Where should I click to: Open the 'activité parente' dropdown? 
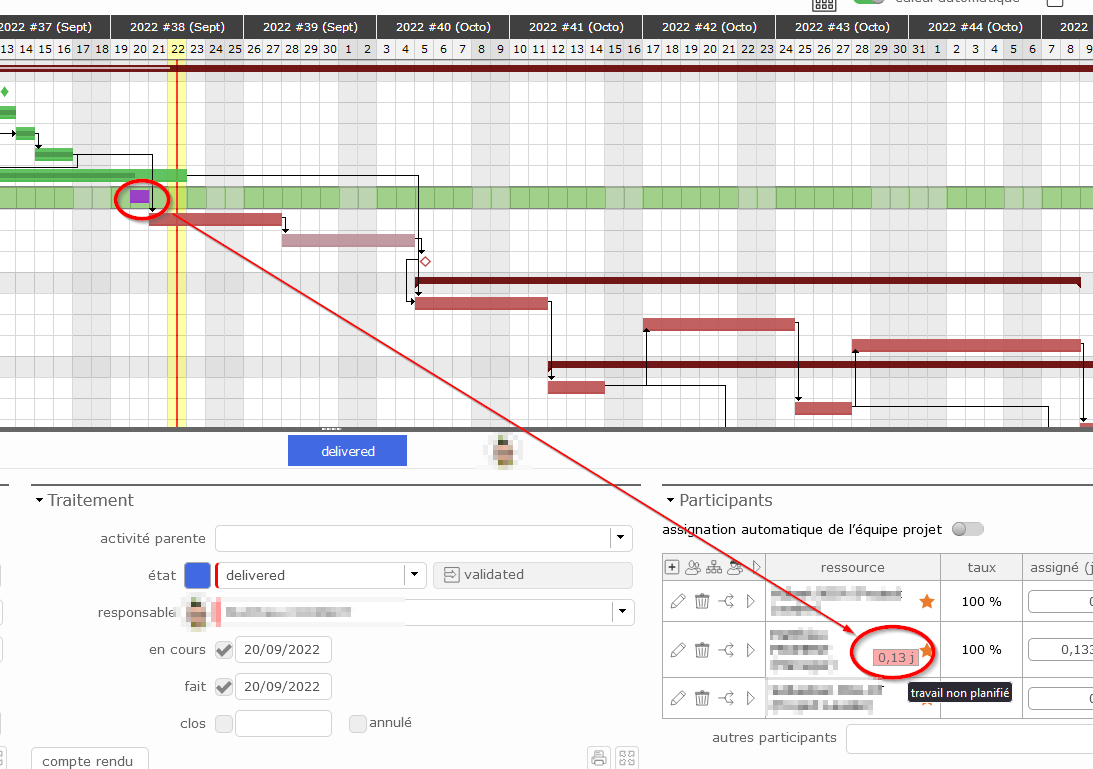621,539
